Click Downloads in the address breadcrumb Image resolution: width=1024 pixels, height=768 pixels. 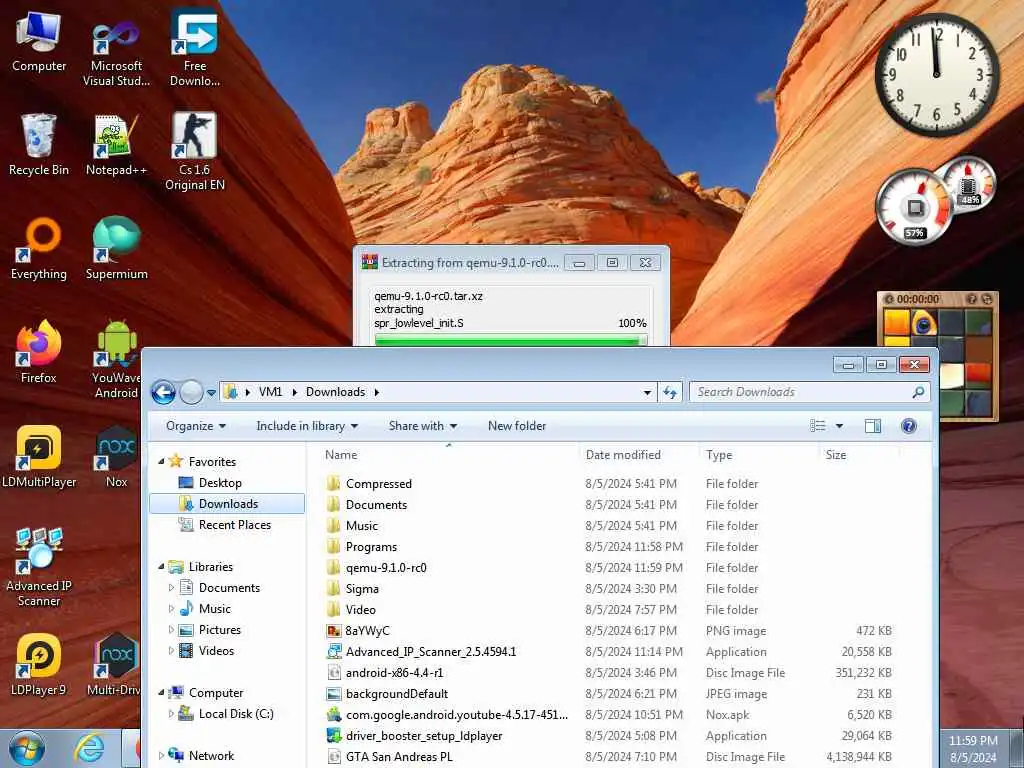tap(336, 392)
